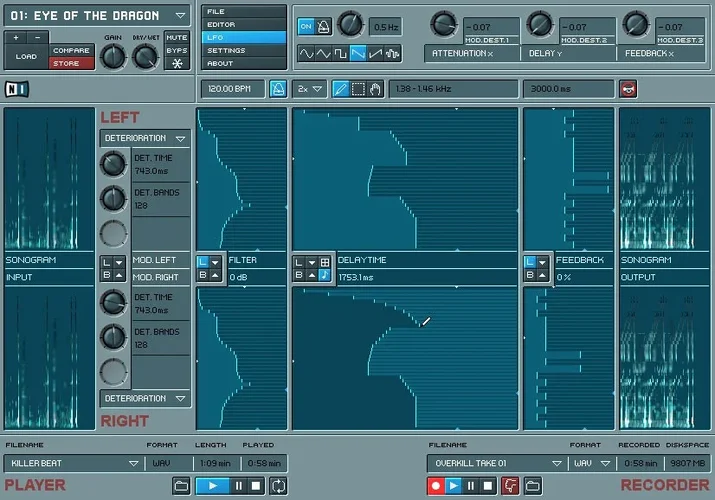The width and height of the screenshot is (715, 500).
Task: Click the COMPARE button
Action: [x=71, y=50]
